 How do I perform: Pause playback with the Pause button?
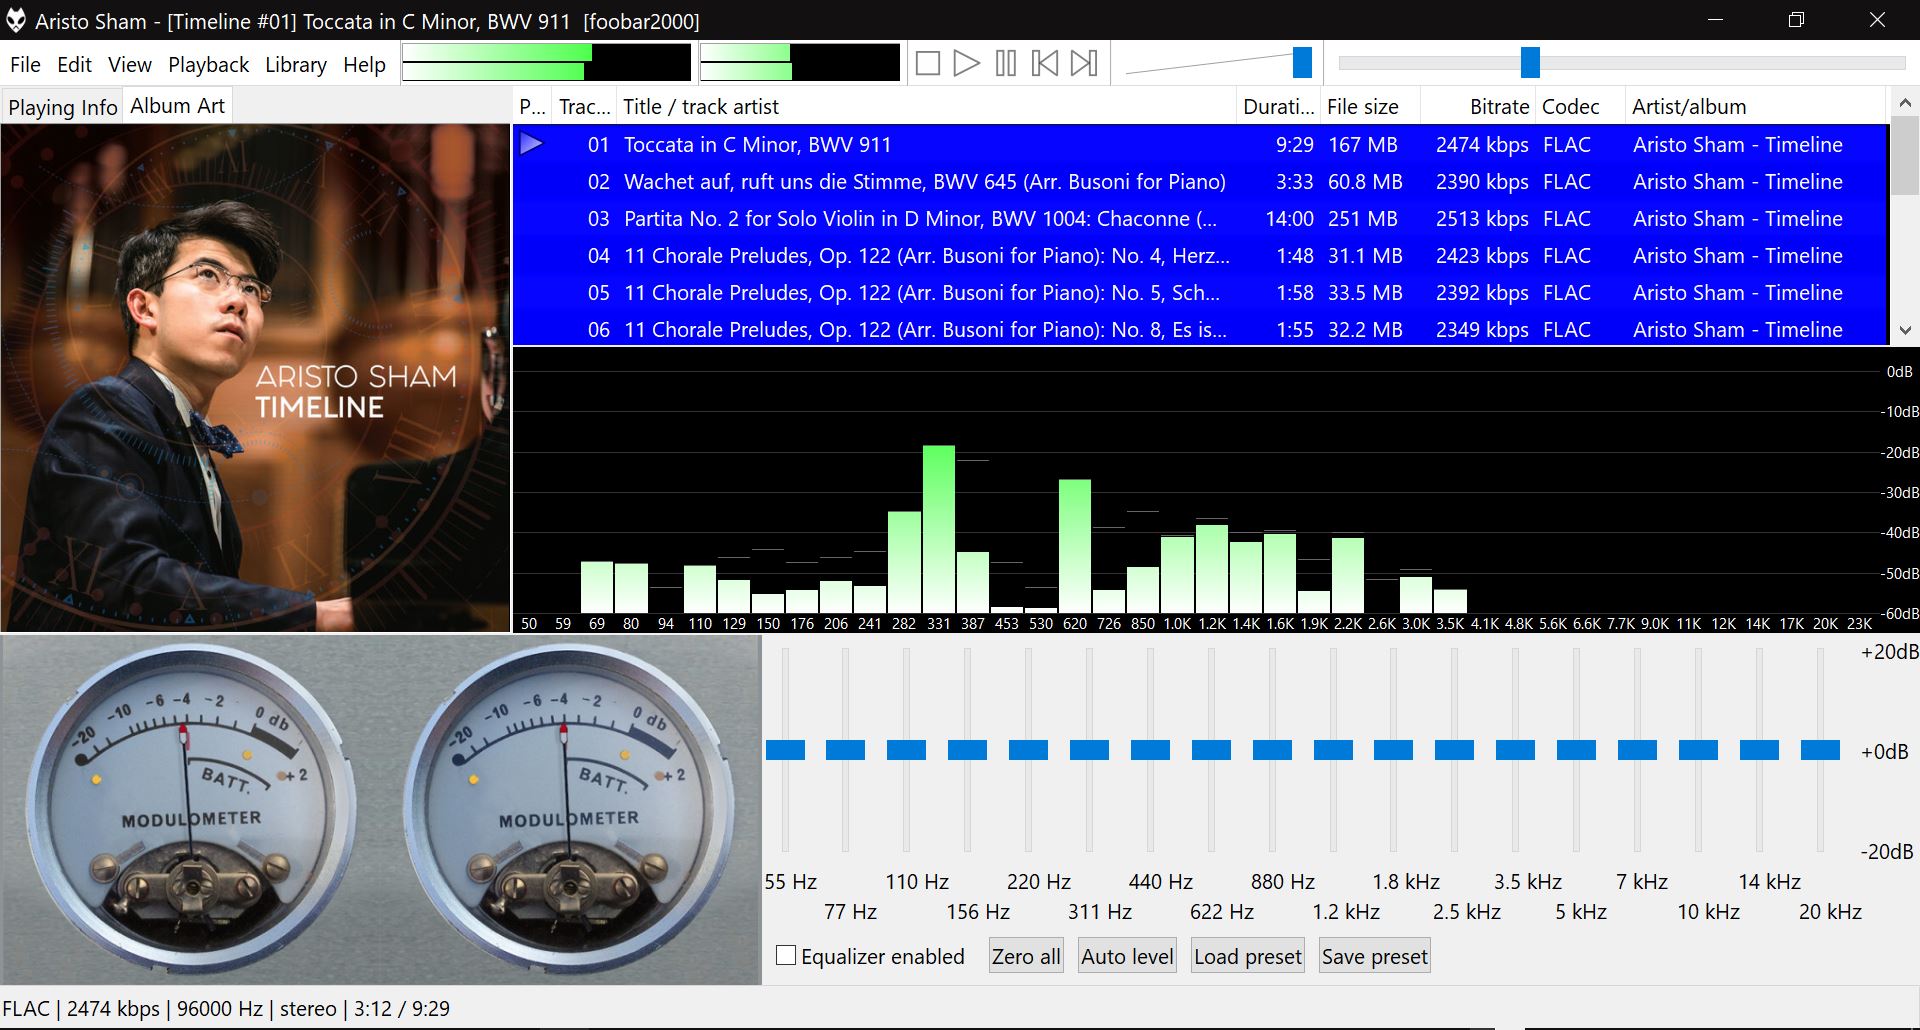tap(1006, 64)
